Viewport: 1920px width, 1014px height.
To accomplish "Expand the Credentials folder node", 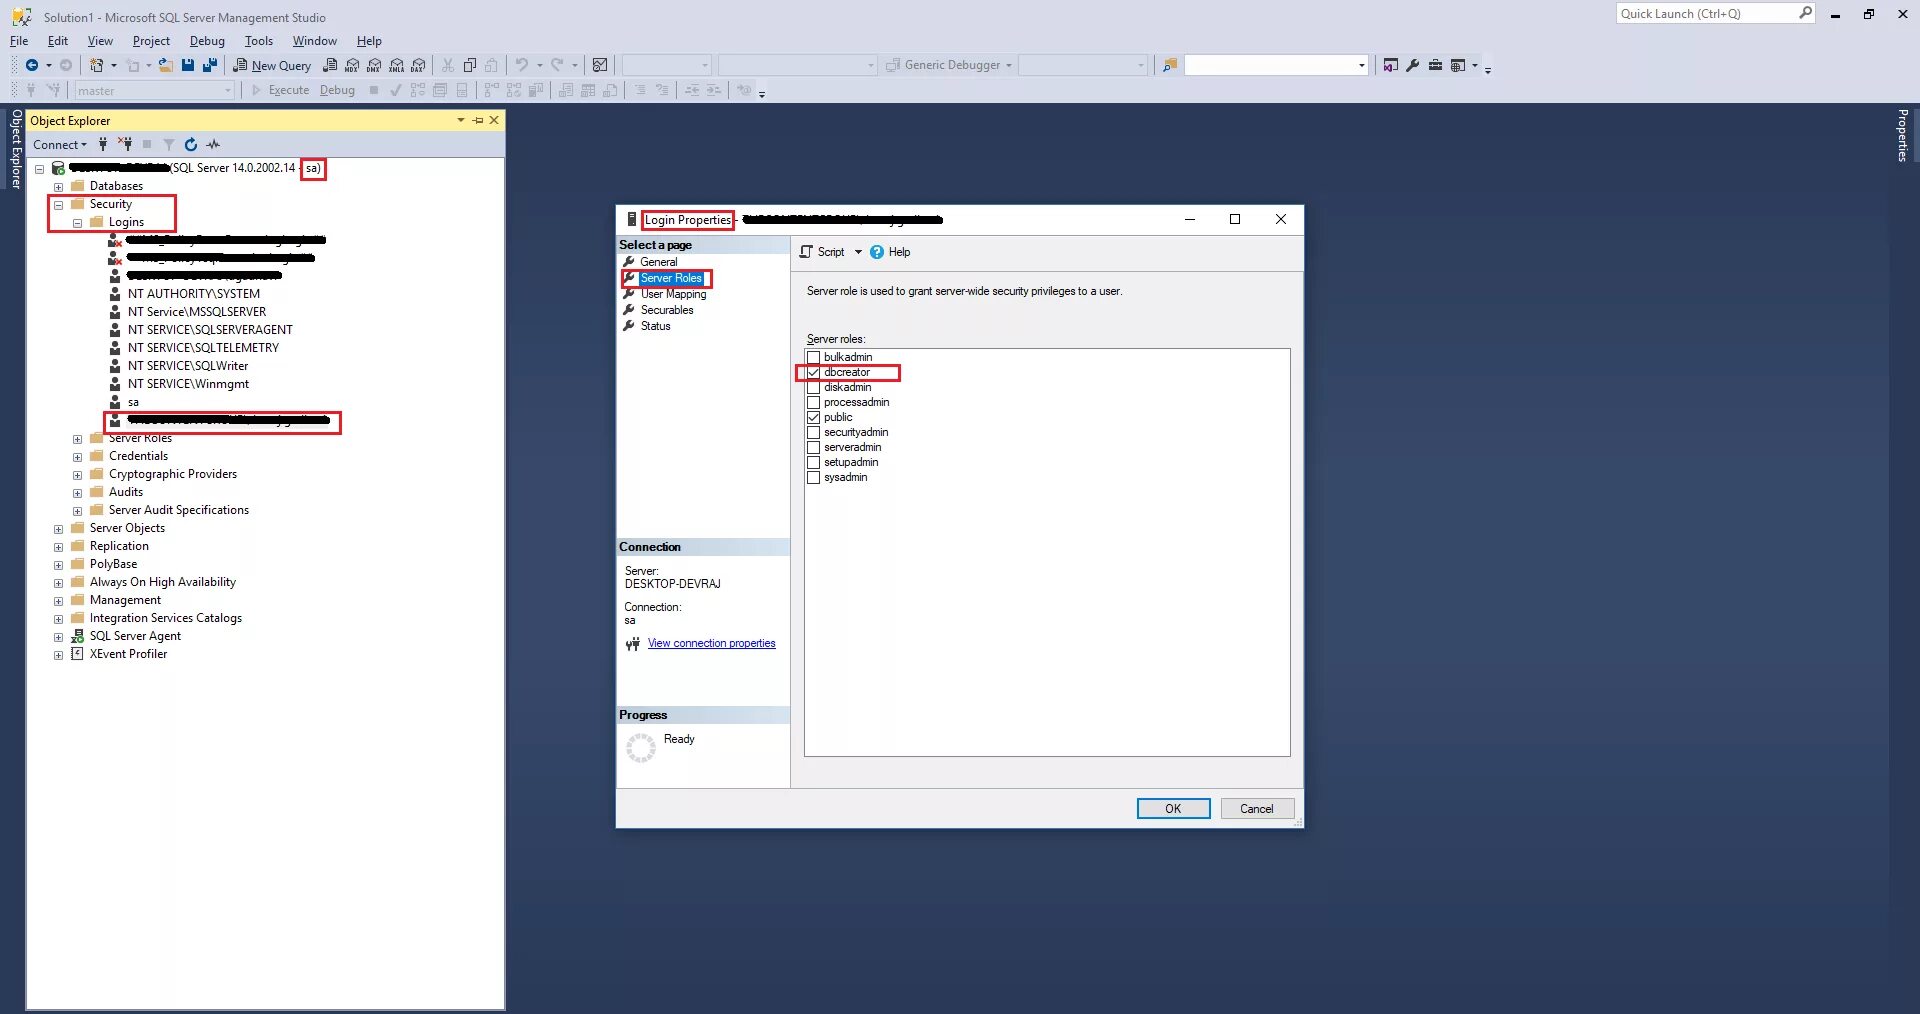I will click(77, 457).
